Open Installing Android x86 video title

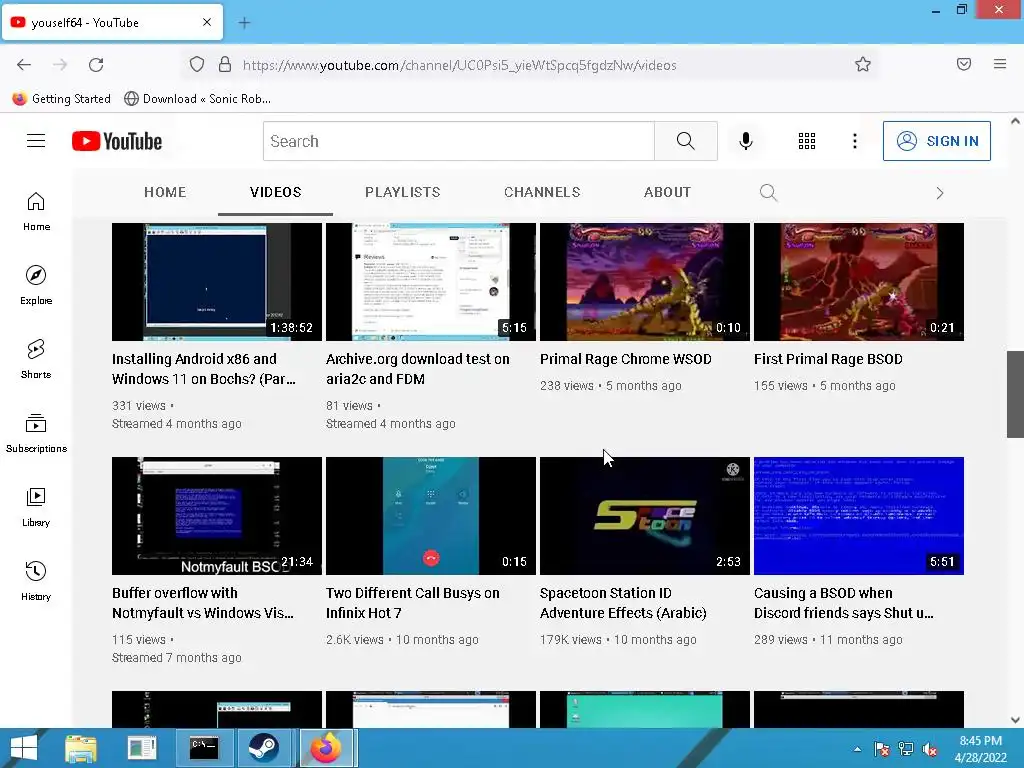point(204,369)
